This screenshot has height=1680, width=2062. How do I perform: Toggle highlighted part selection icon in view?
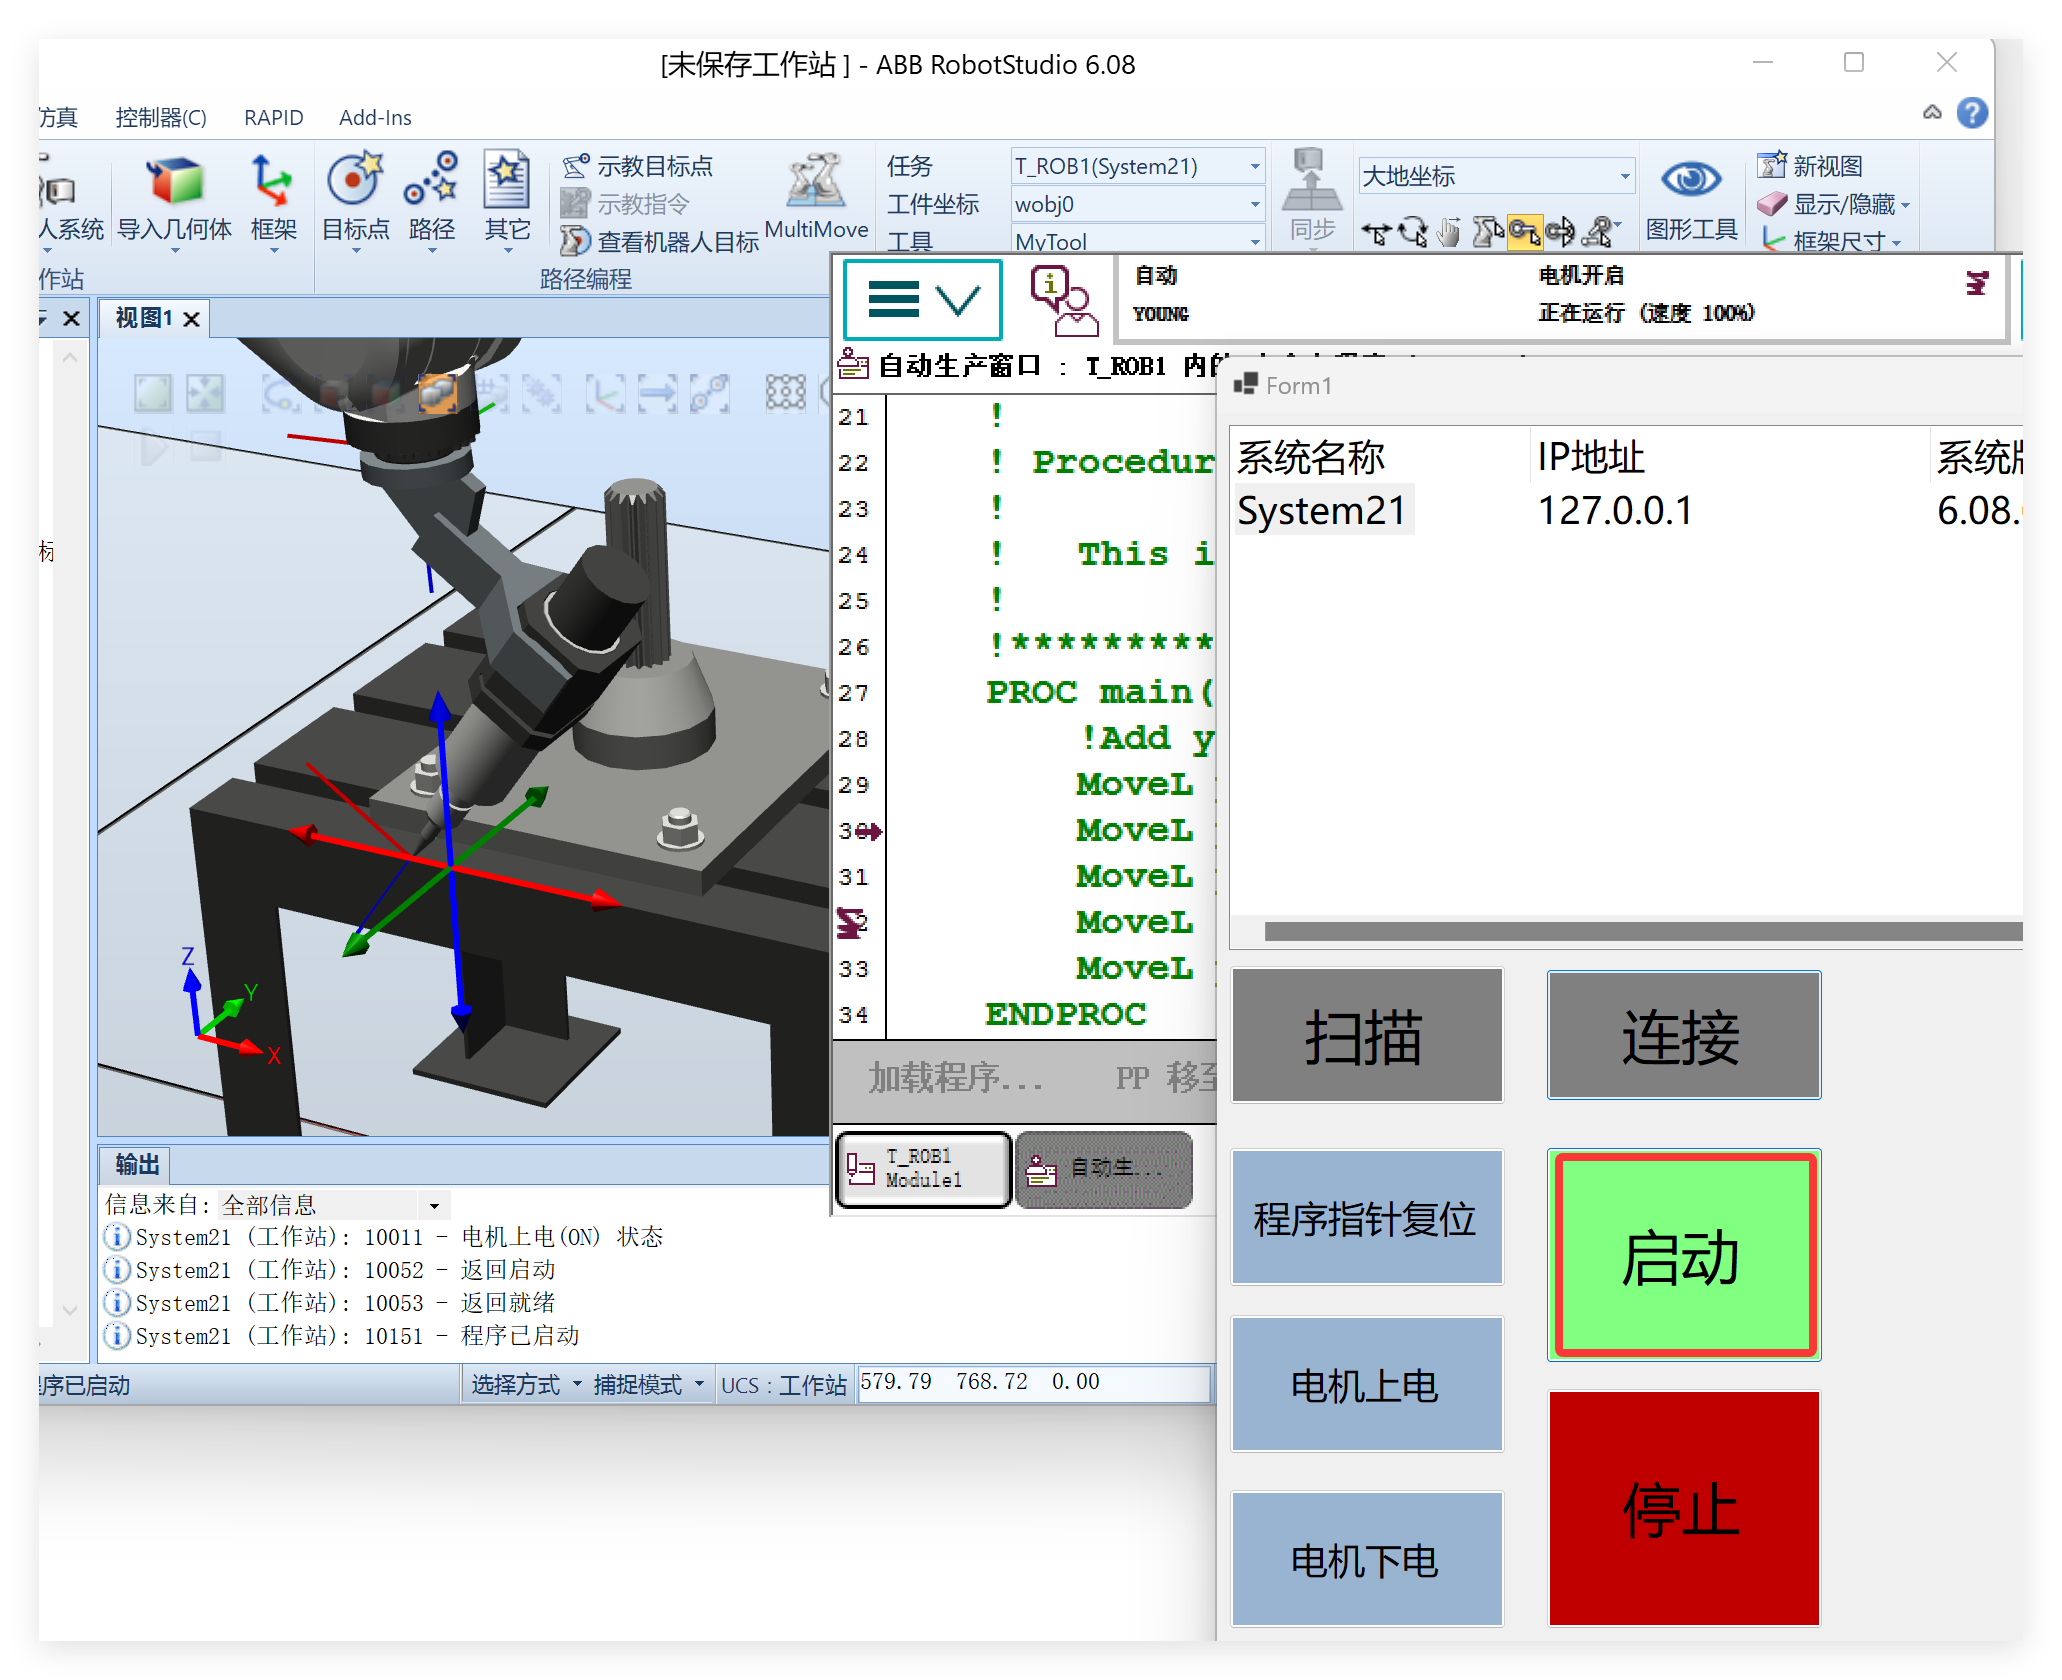437,393
